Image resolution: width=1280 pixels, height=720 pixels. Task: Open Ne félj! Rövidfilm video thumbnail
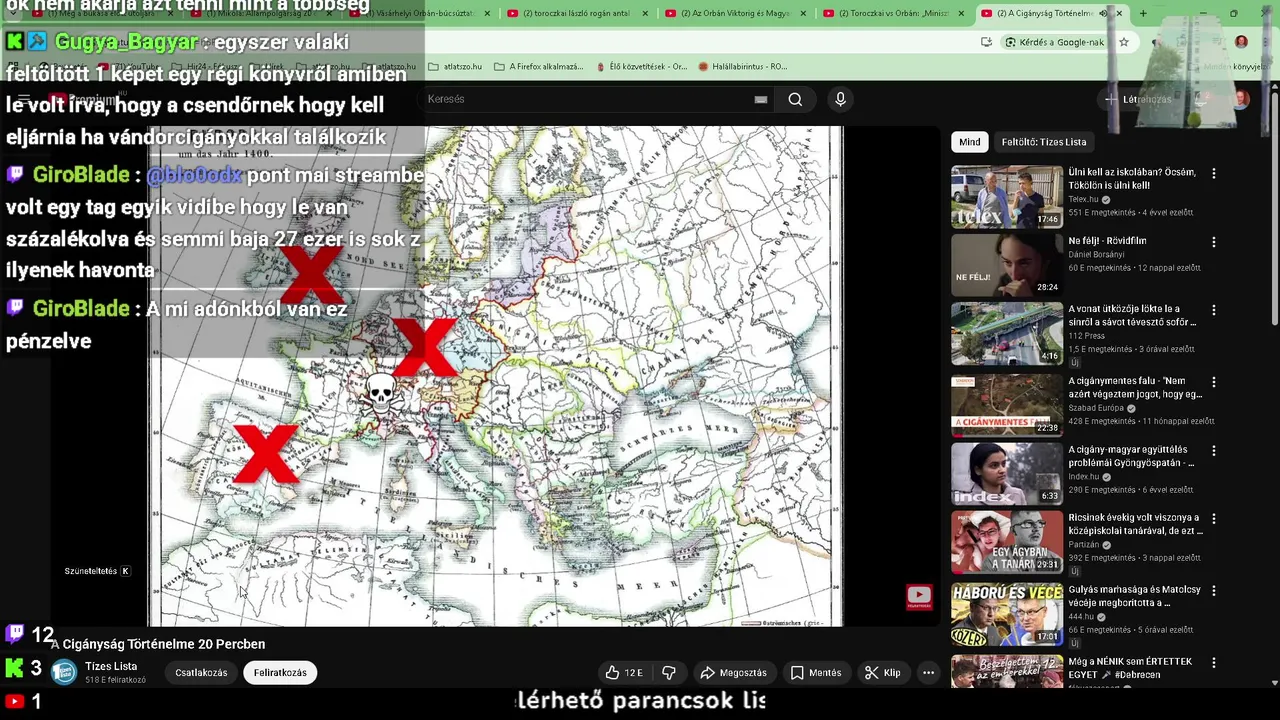(x=1006, y=265)
